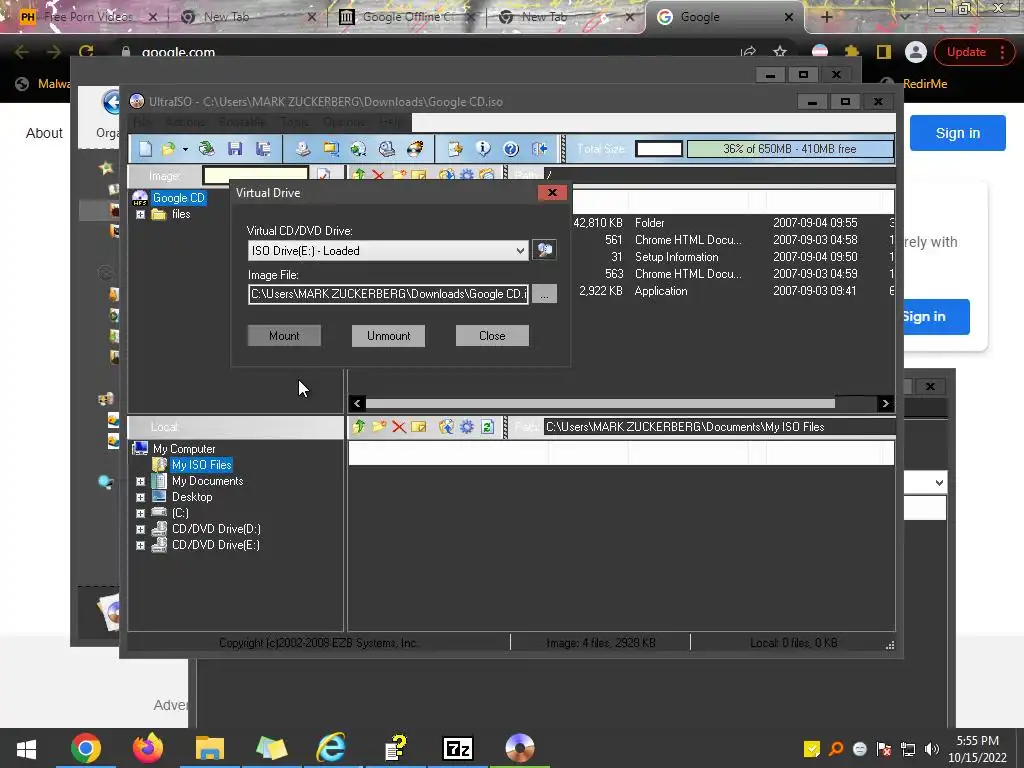Viewport: 1024px width, 768px height.
Task: Click the '42,810 KB' folder size cell
Action: (598, 223)
